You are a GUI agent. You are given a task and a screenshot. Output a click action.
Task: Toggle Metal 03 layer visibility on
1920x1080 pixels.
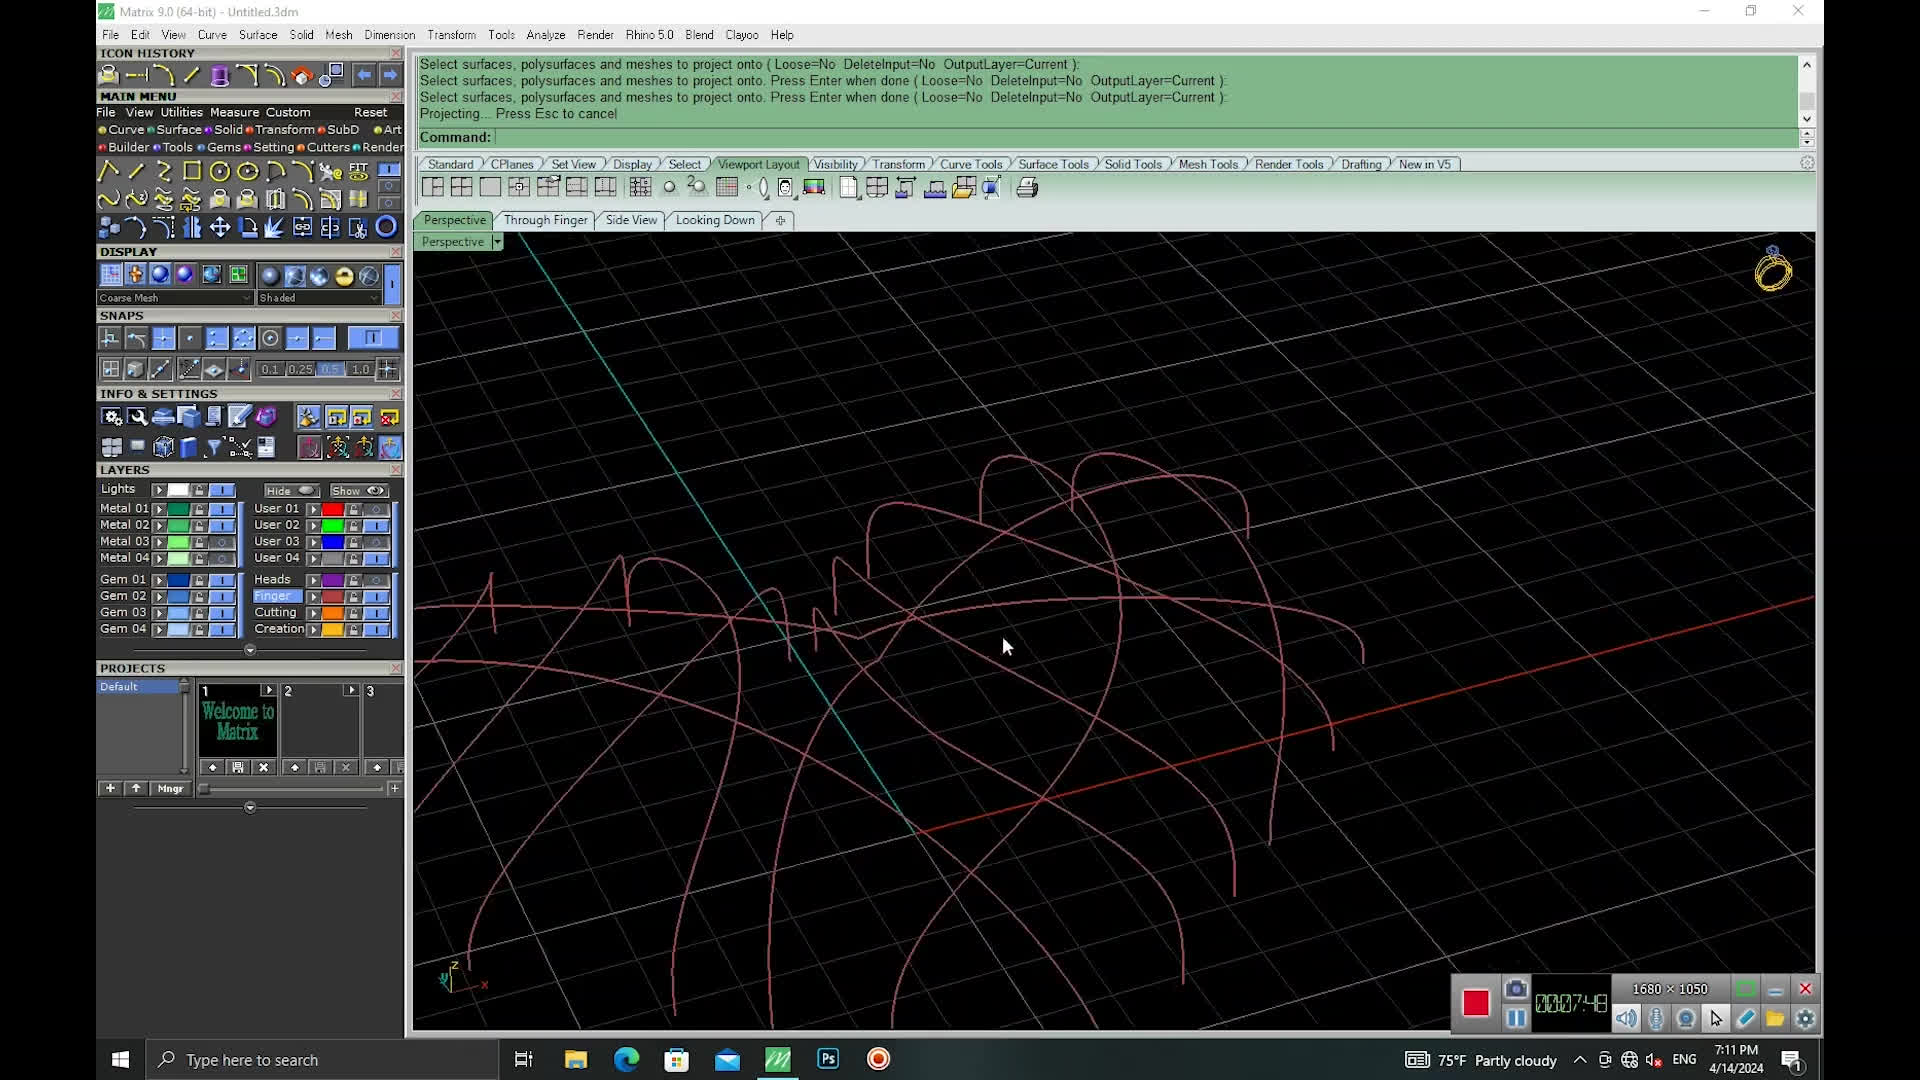(222, 542)
